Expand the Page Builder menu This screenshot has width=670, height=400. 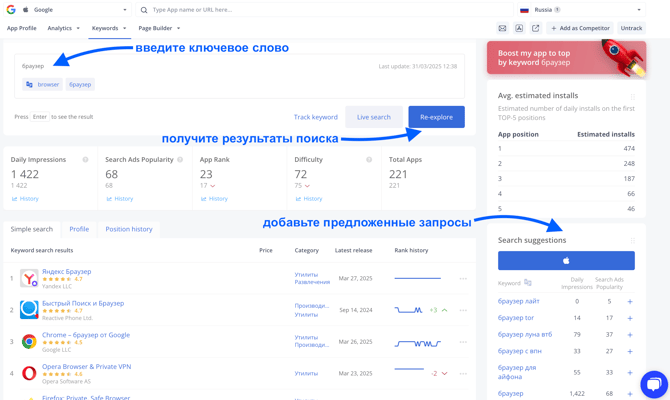pyautogui.click(x=159, y=28)
